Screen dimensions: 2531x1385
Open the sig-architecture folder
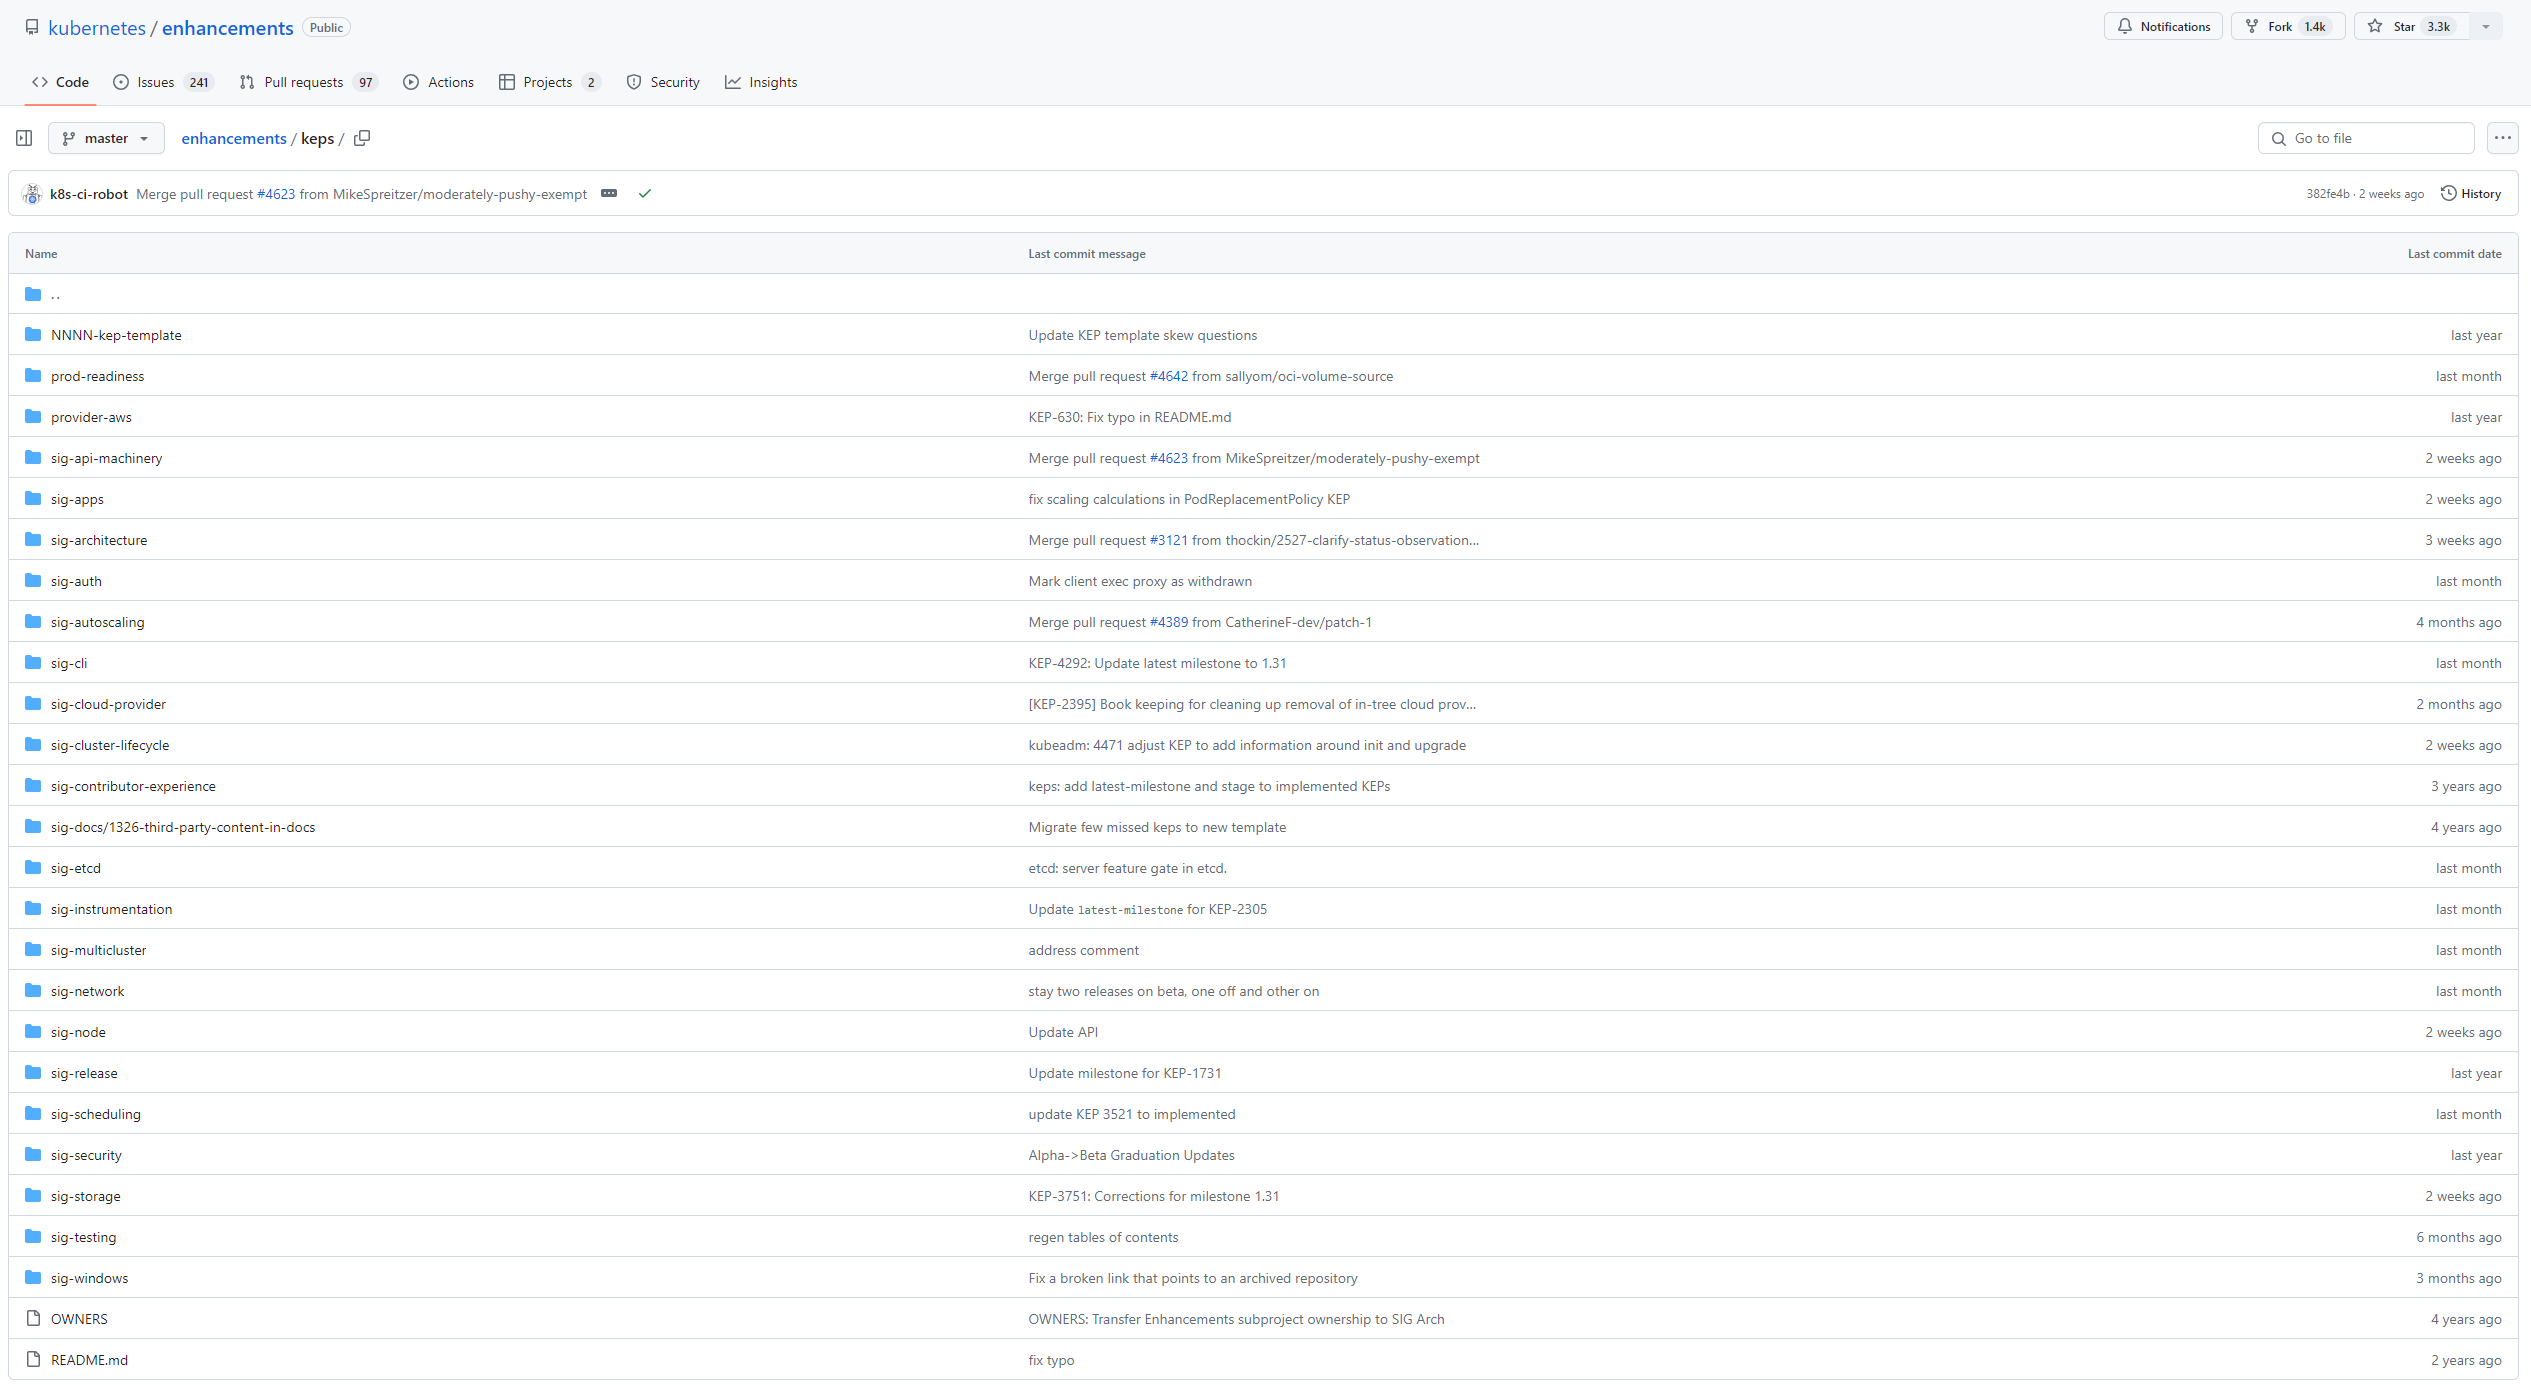click(x=99, y=540)
